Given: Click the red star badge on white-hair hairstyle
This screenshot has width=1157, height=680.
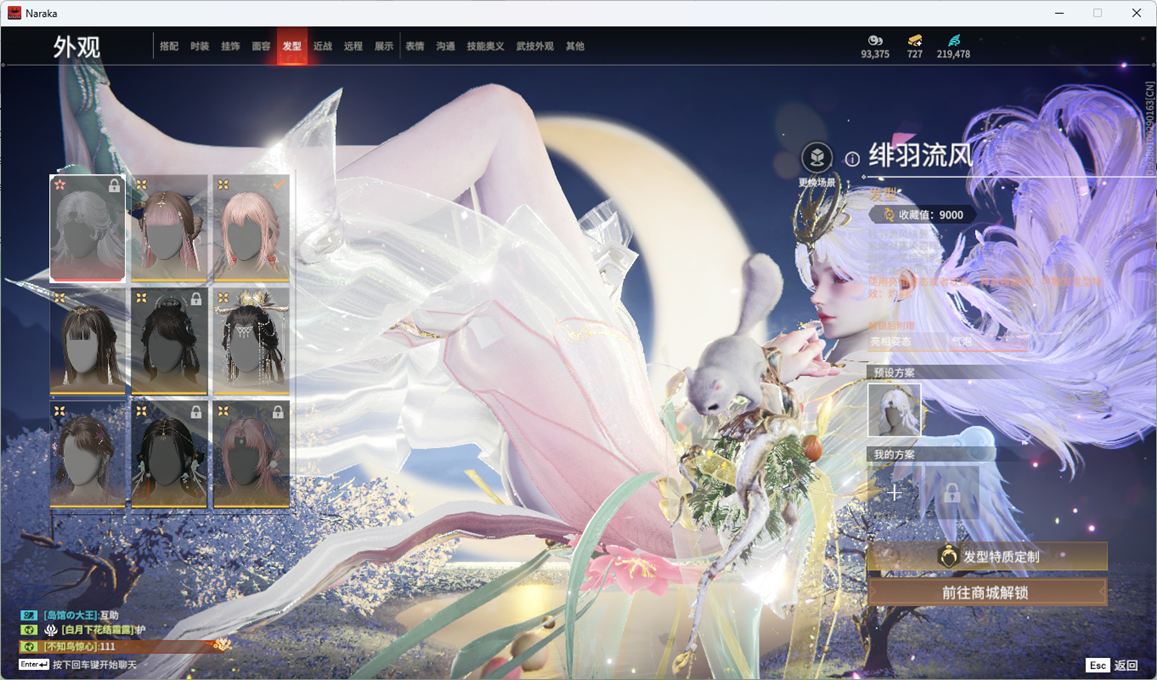Looking at the screenshot, I should [60, 184].
